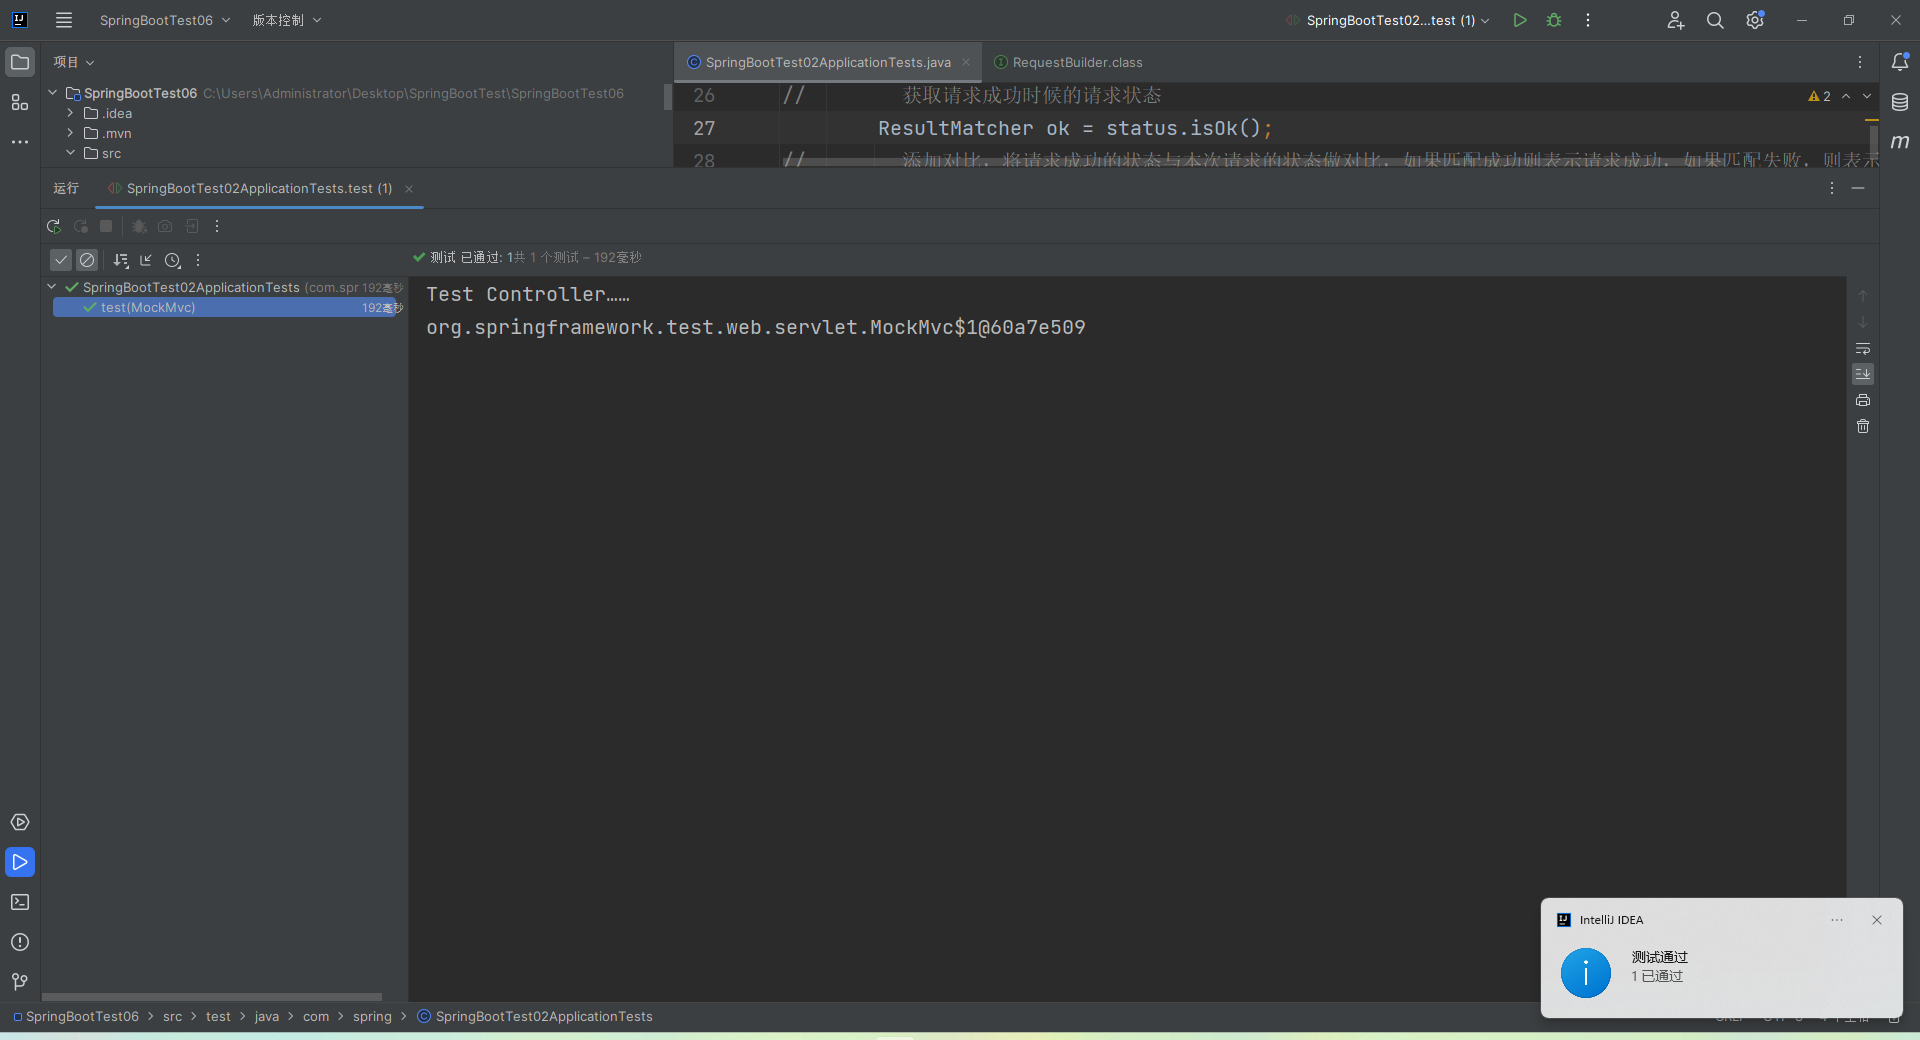Screen dimensions: 1920x1040
Task: Open more run actions next to Debug
Action: pyautogui.click(x=1588, y=20)
